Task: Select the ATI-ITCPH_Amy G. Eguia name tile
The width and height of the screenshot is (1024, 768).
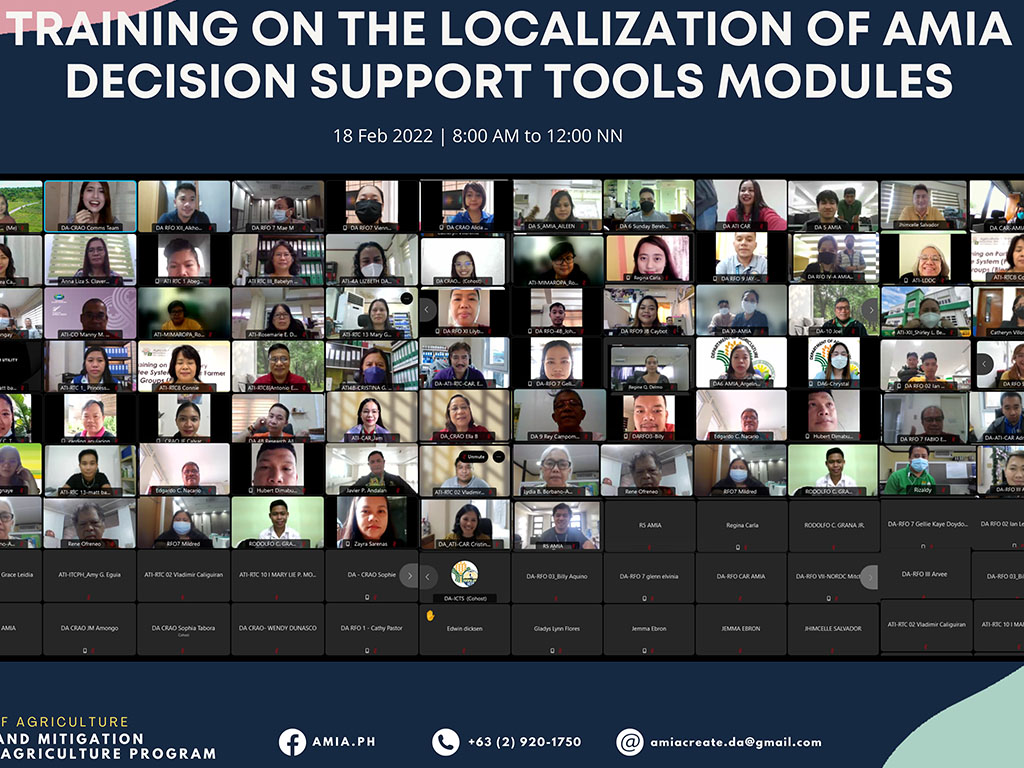Action: point(89,575)
